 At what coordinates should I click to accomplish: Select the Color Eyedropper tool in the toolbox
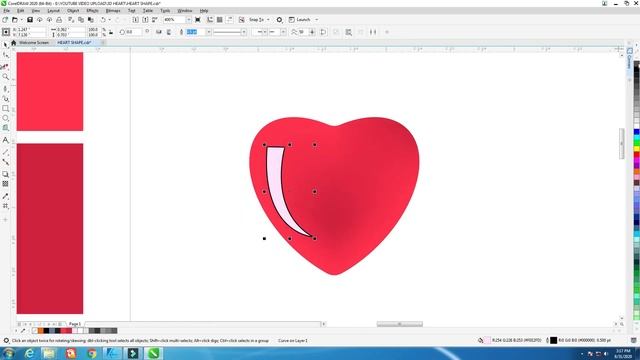coord(5,196)
